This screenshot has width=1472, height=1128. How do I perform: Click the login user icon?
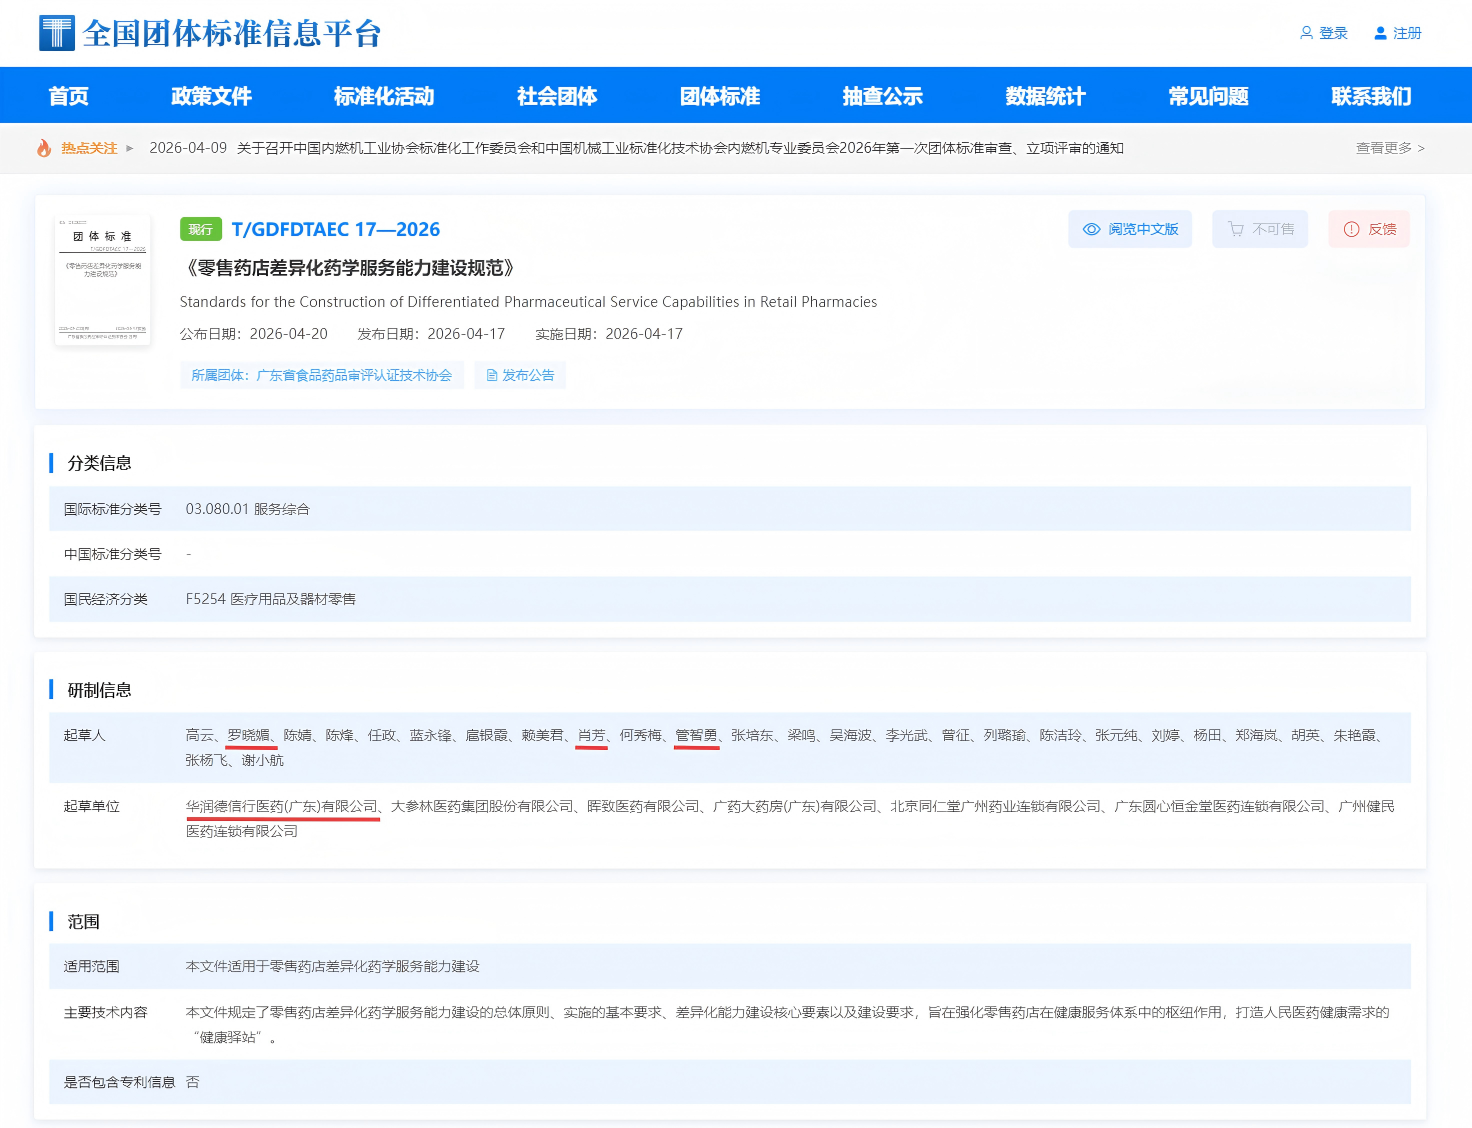click(x=1306, y=33)
